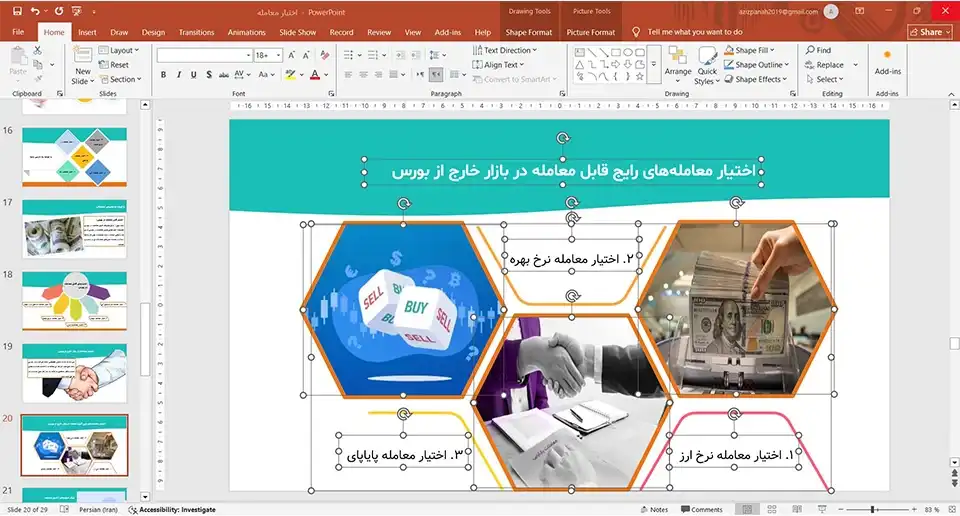Open the Transitions tab
Viewport: 960px width, 516px height.
click(x=197, y=32)
